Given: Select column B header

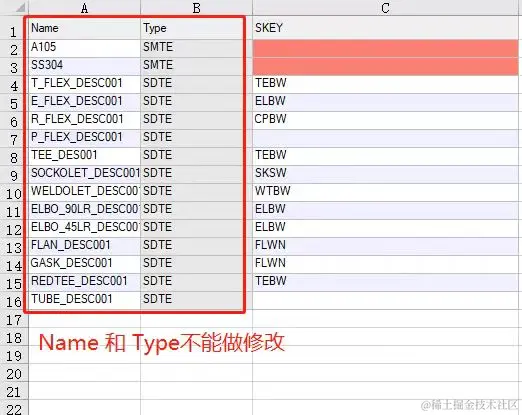Looking at the screenshot, I should click(196, 8).
